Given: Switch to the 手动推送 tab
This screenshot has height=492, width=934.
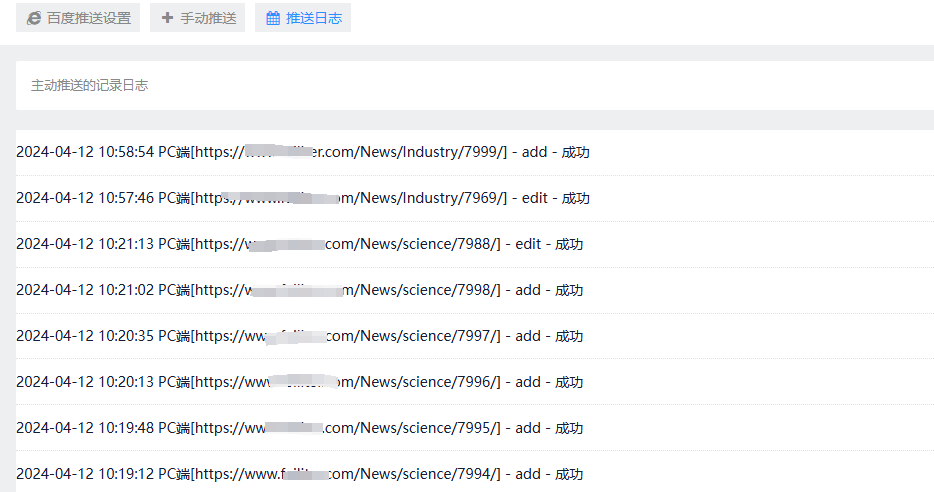Looking at the screenshot, I should click(197, 18).
